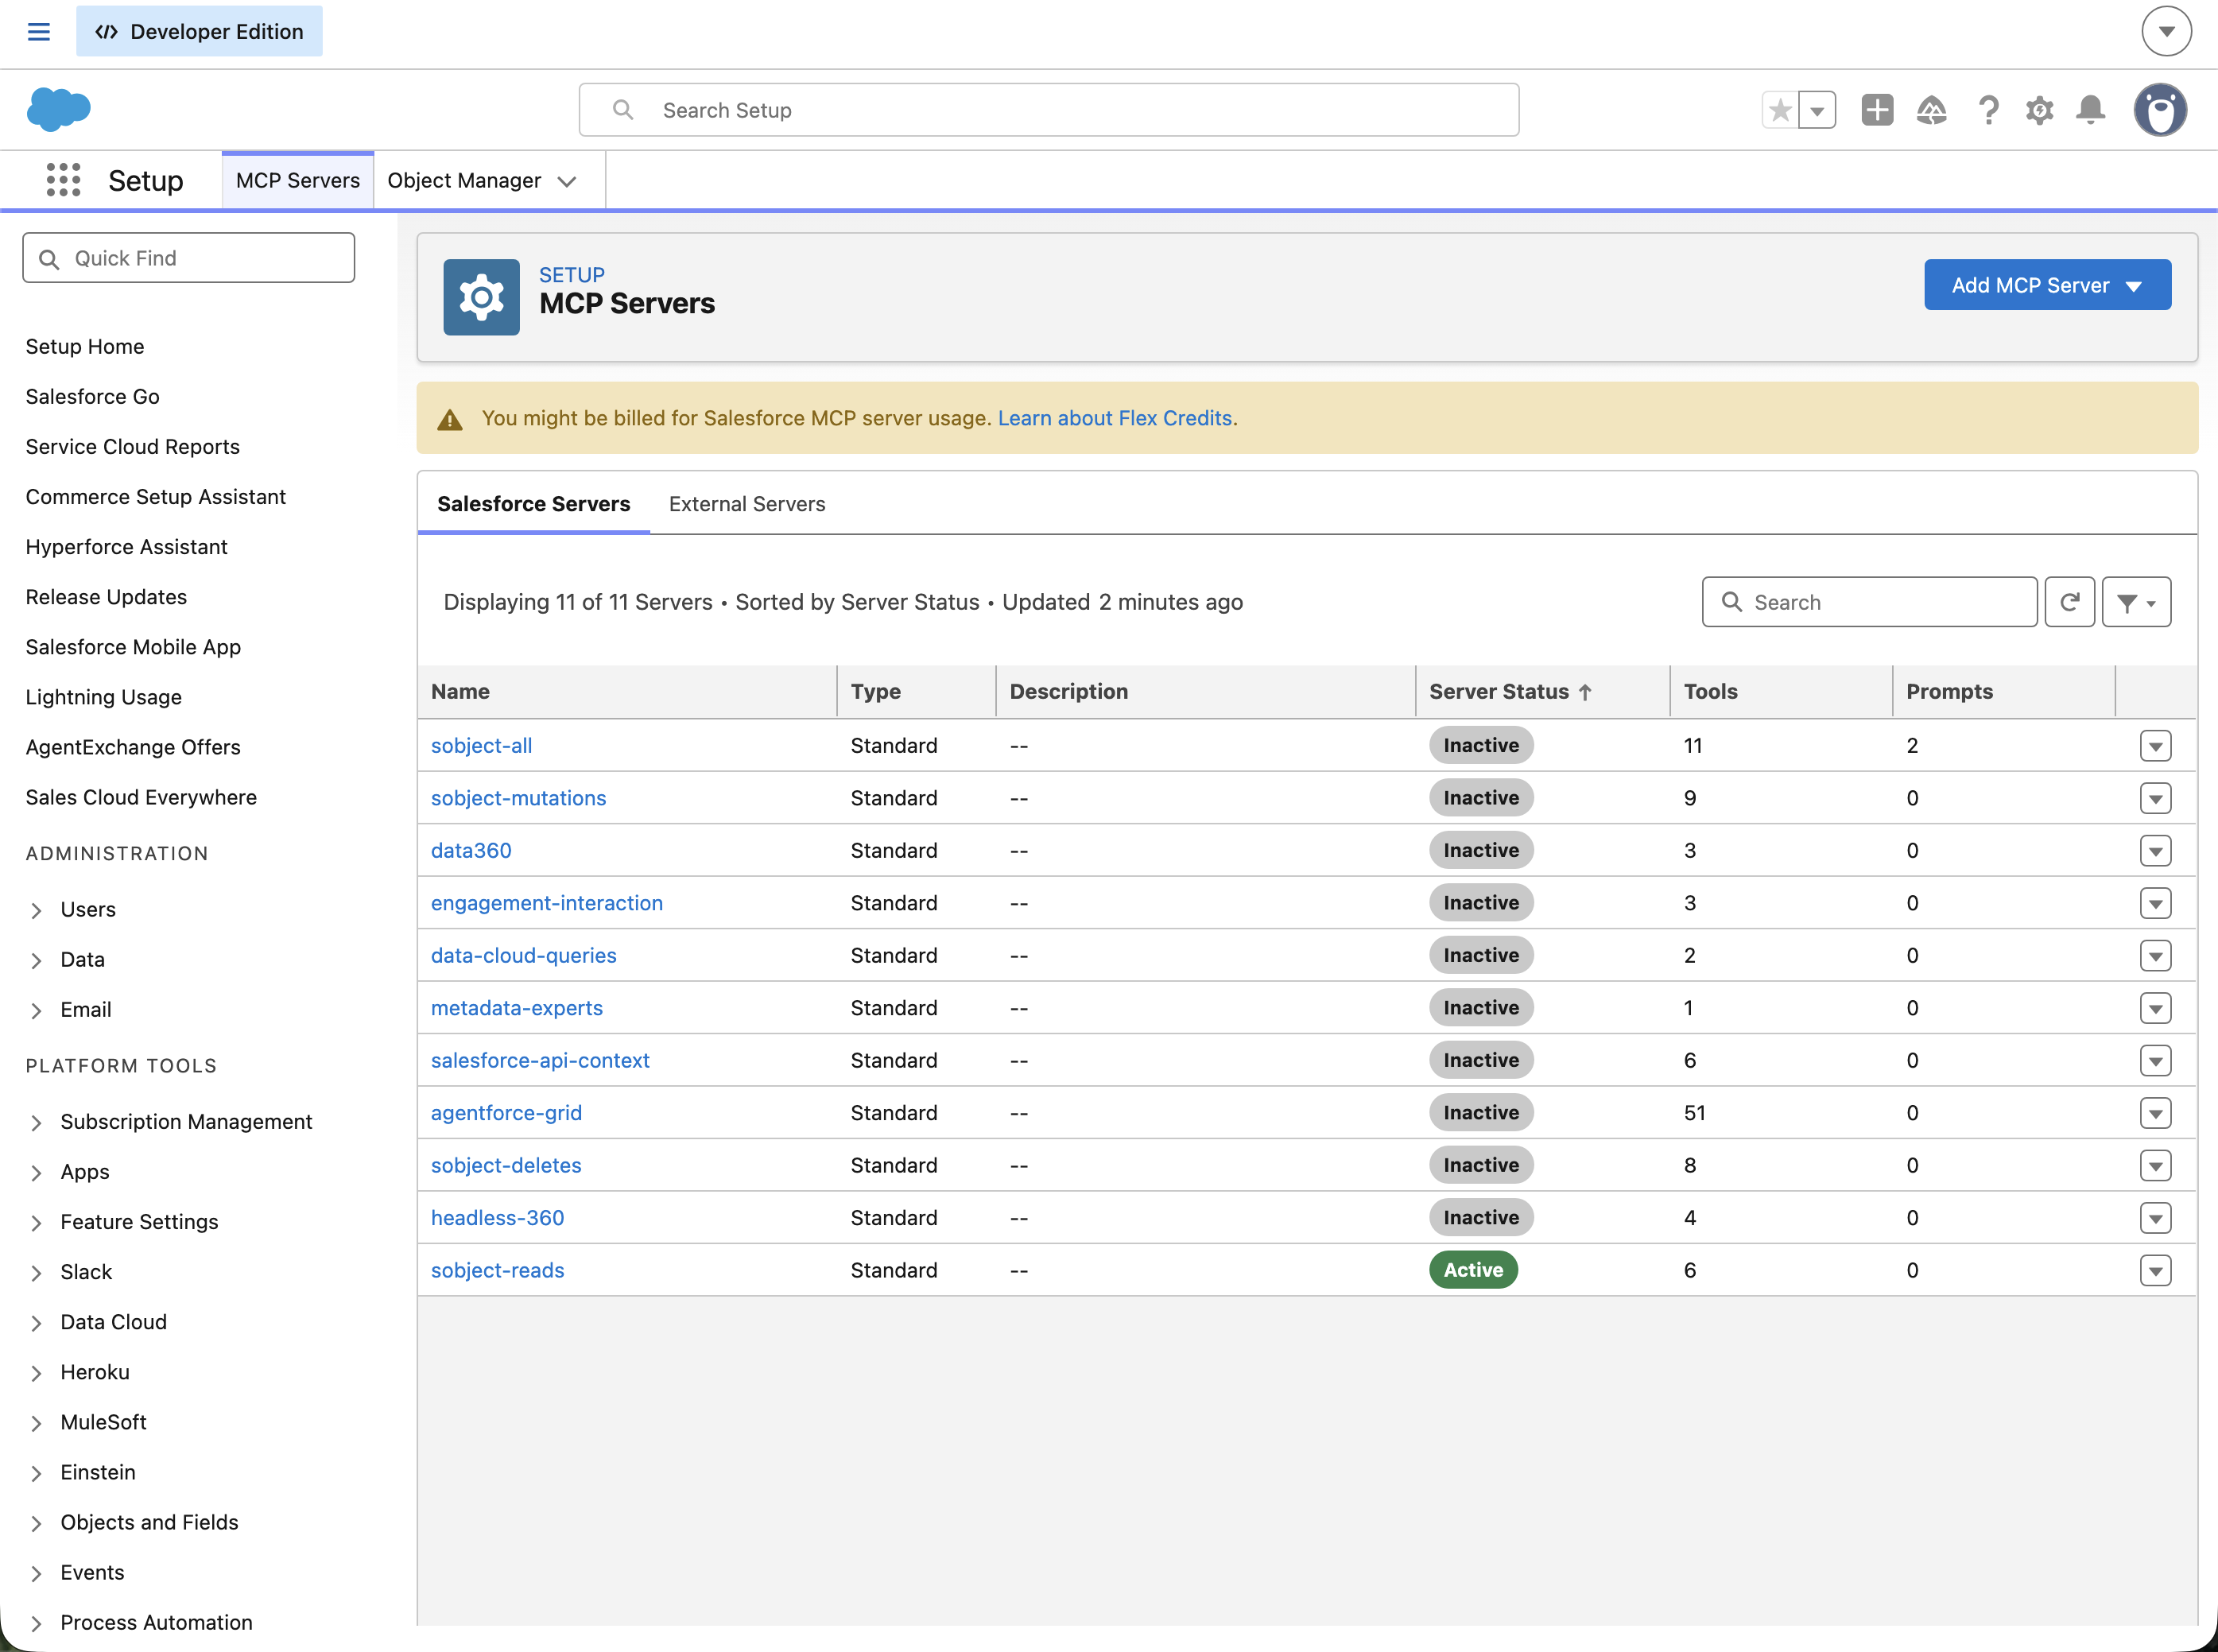Open row actions for sobject-all

pos(2155,746)
